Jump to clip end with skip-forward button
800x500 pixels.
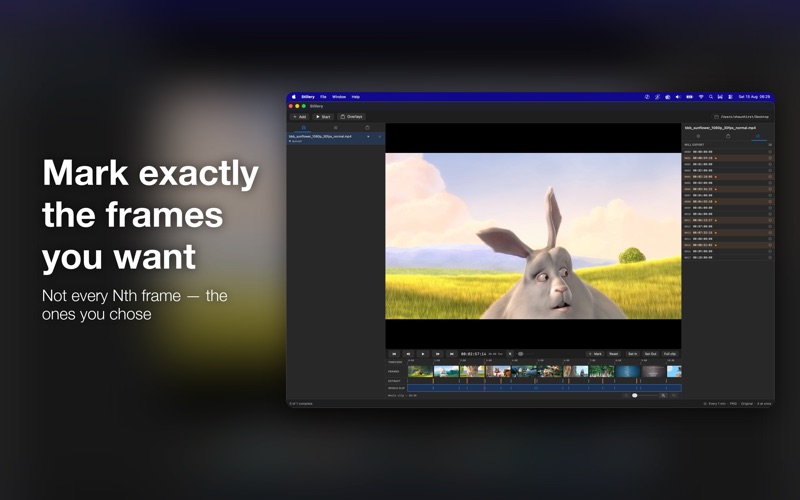pos(452,354)
